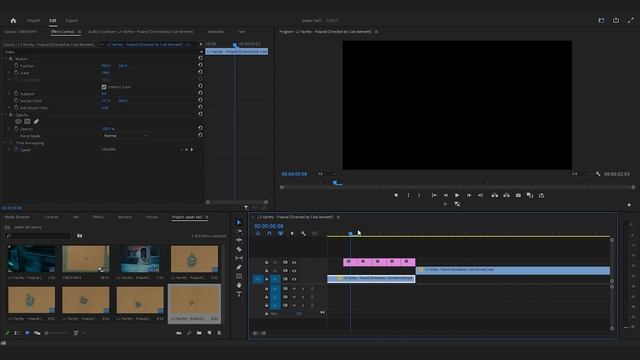Add a marker in the timeline header

[x=292, y=233]
